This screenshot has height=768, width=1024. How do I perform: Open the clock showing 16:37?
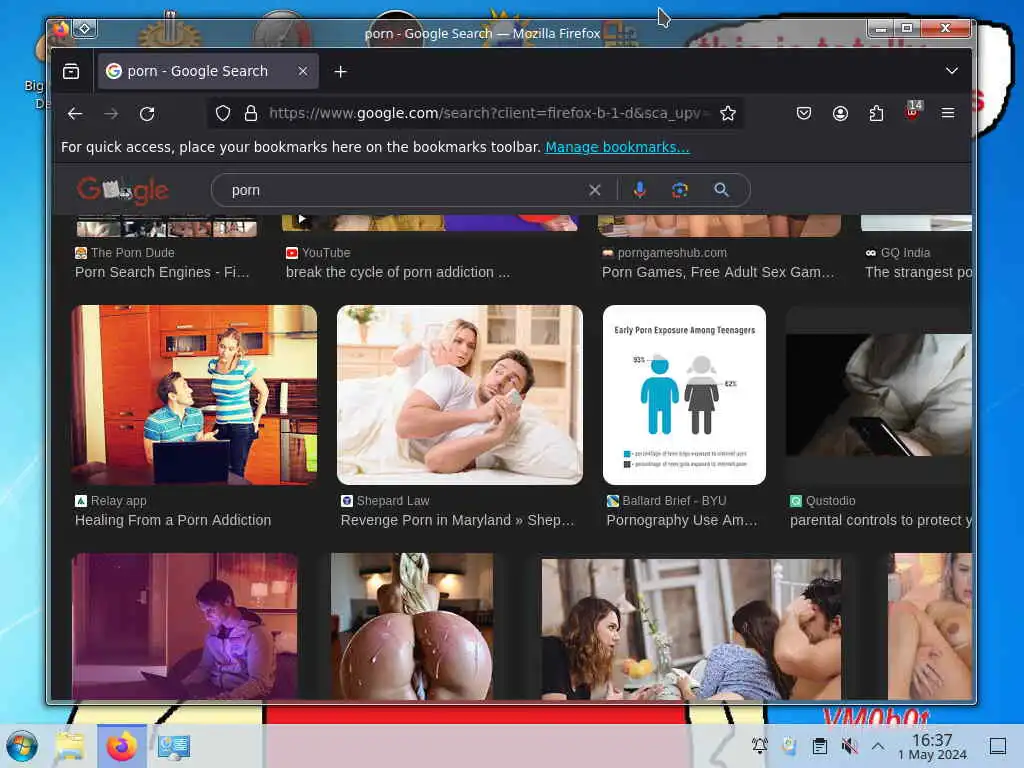tap(932, 746)
